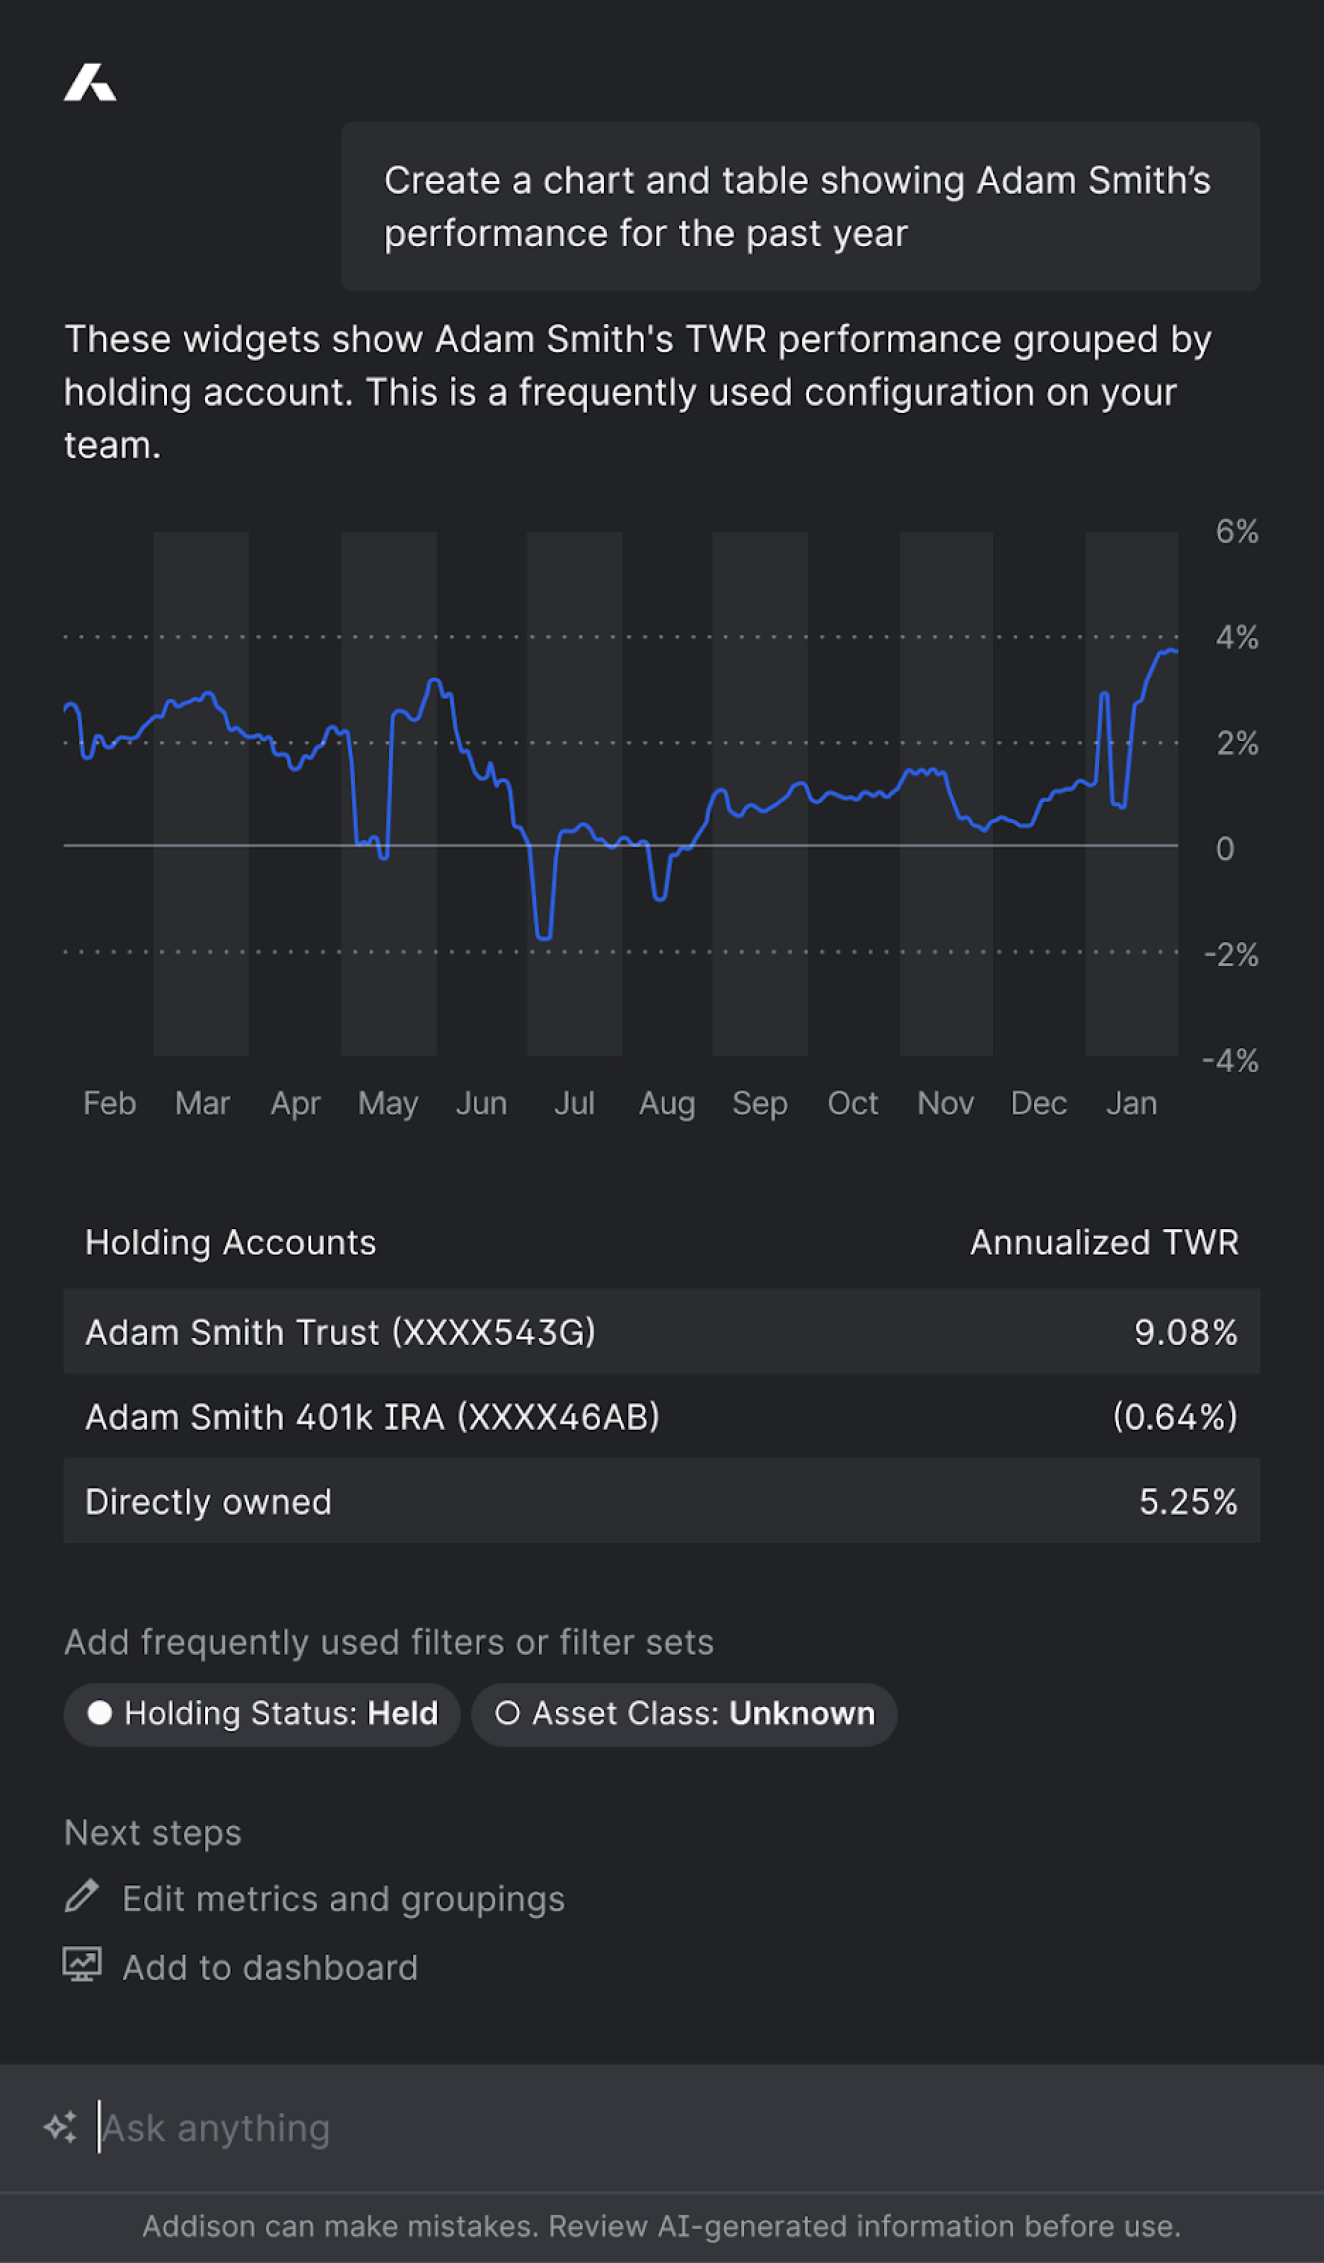Click the user prompt message bubble
This screenshot has width=1324, height=2263.
[x=799, y=207]
